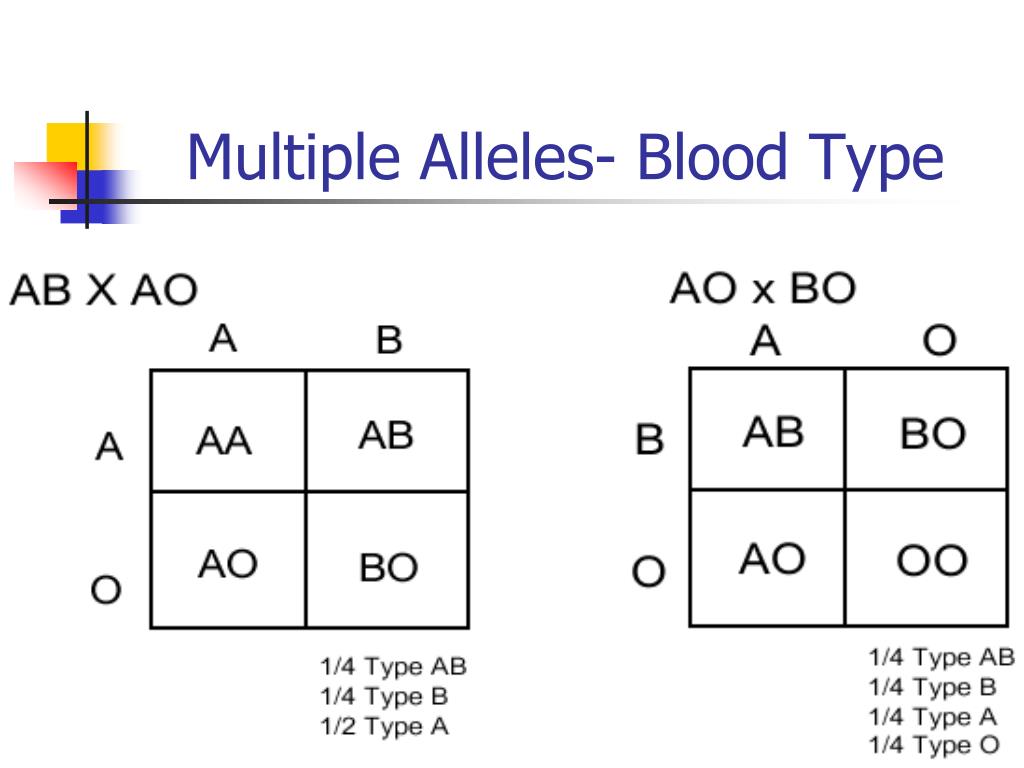Viewport: 1024px width, 768px height.
Task: Select the AO cell in the right Punnett square
Action: pos(767,558)
